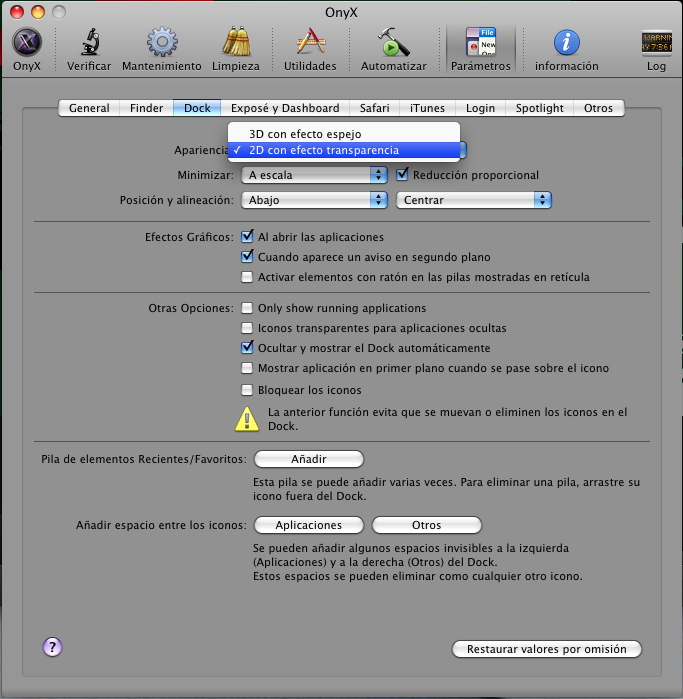Click the yellow warning triangle icon
The width and height of the screenshot is (683, 699).
(x=247, y=419)
